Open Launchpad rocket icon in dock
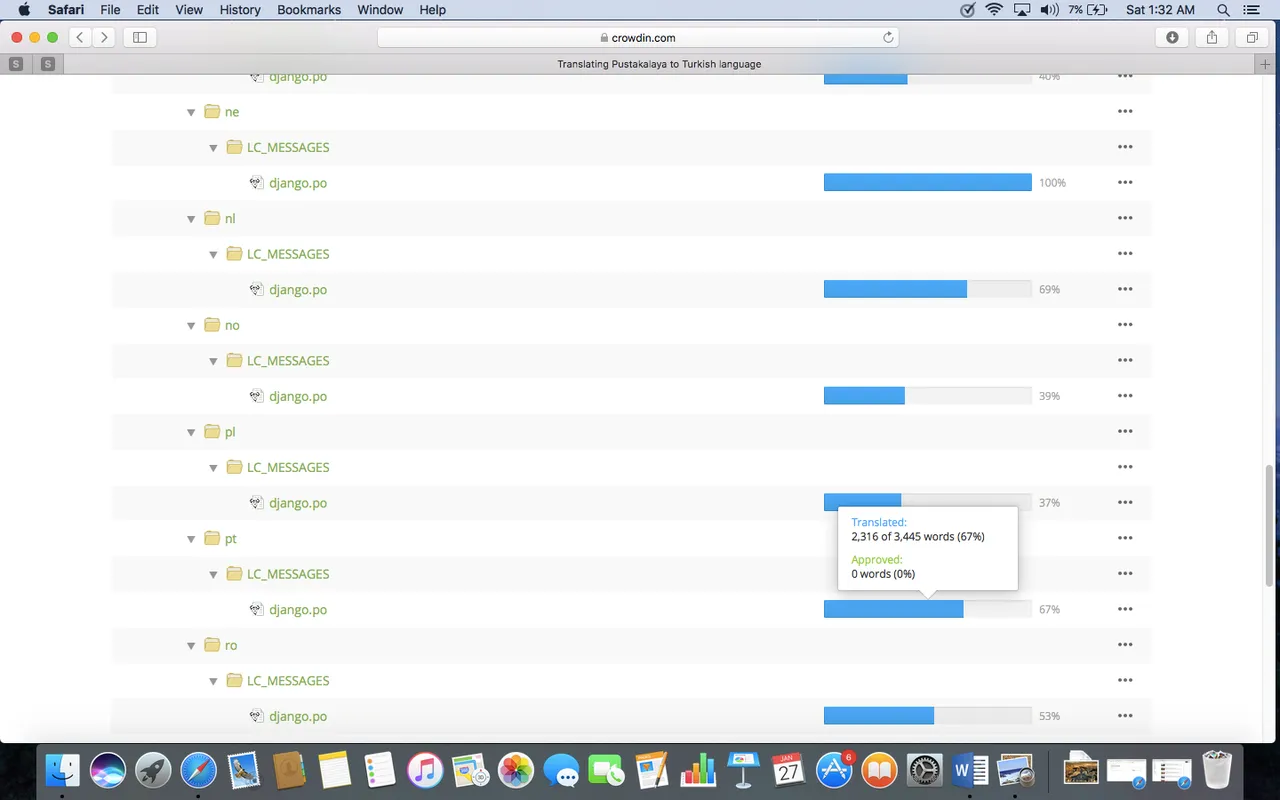 [153, 770]
